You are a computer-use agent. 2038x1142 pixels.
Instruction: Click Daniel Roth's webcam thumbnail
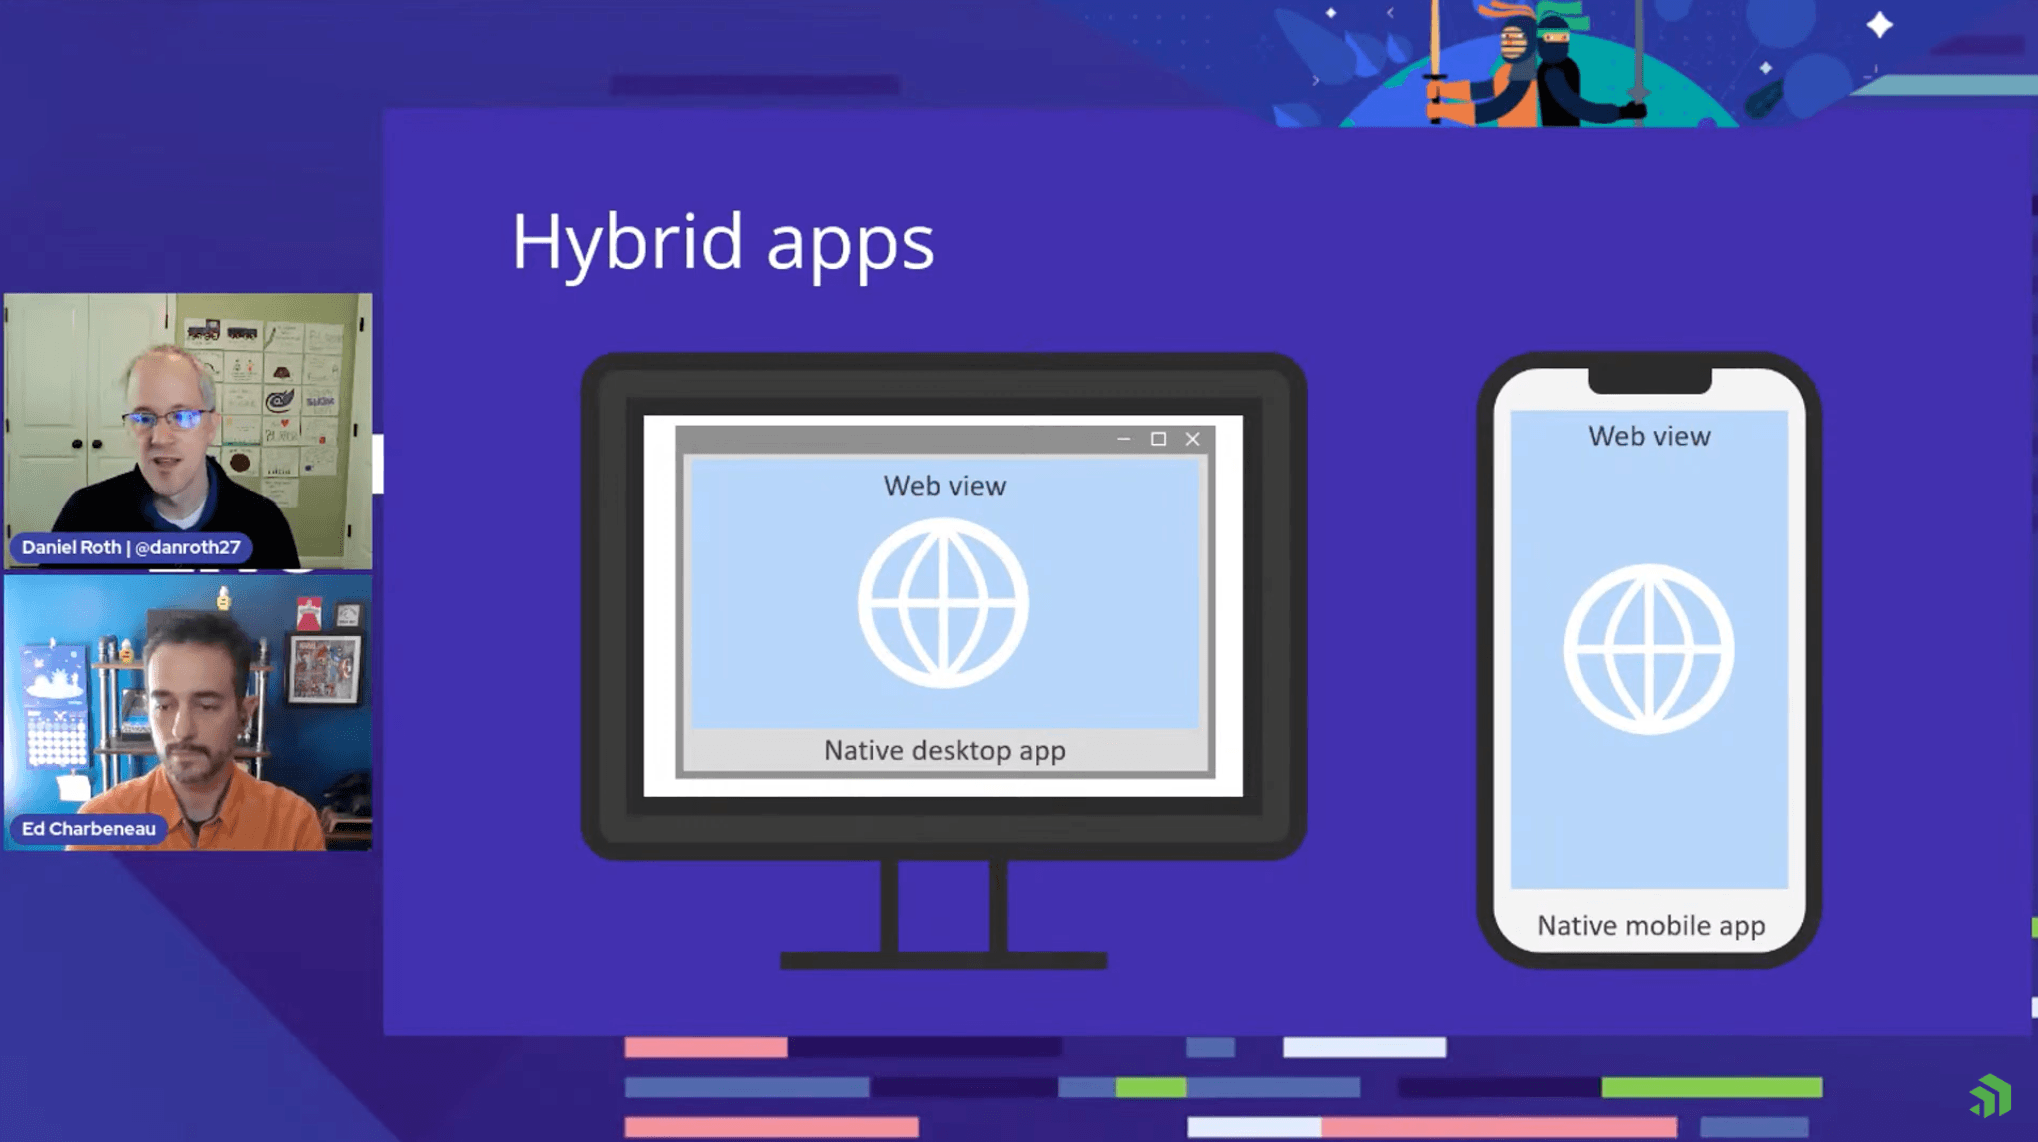pos(189,432)
